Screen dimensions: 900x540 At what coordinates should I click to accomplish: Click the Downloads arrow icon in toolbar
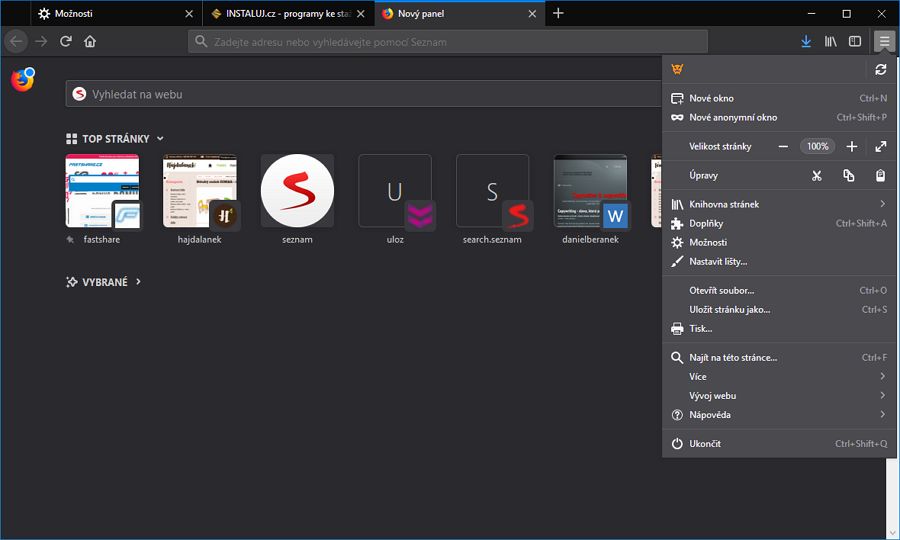[806, 41]
